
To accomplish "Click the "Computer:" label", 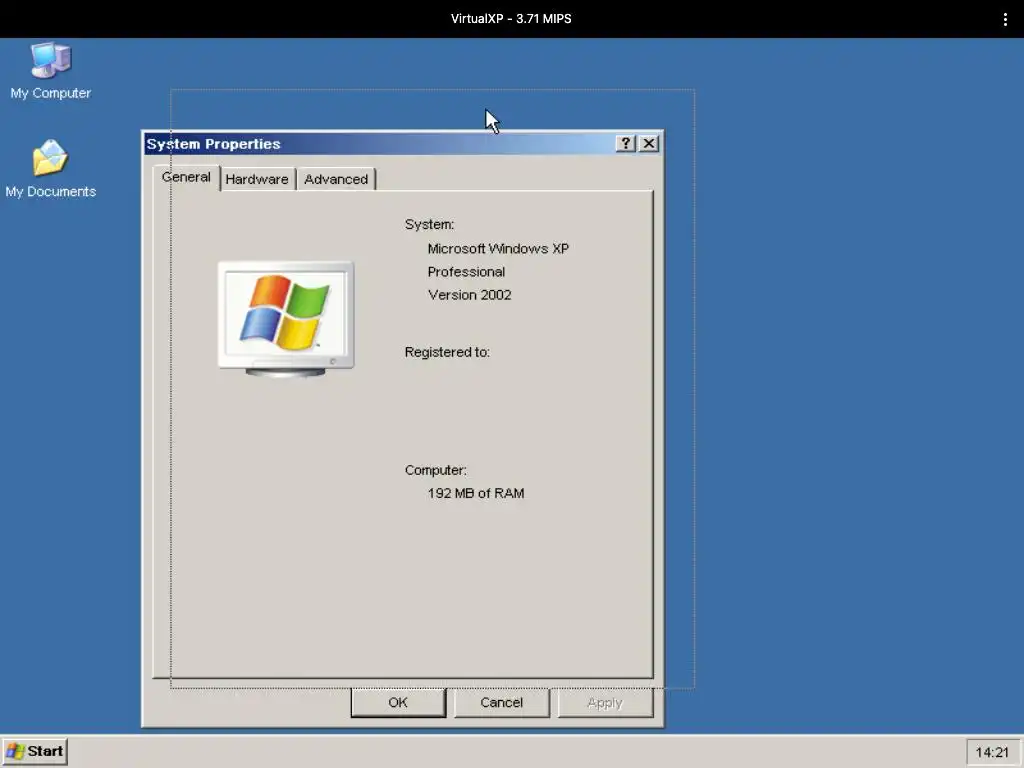I will coord(436,470).
